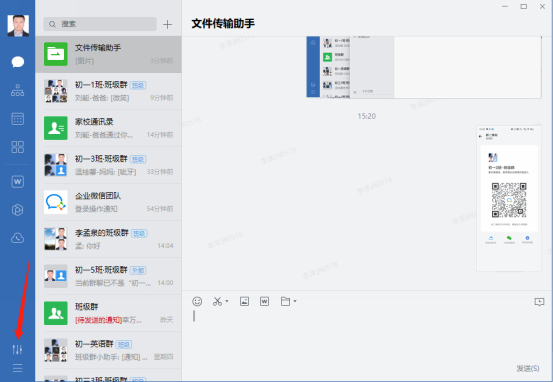Open the 初一3班·班级群 chat

point(108,165)
